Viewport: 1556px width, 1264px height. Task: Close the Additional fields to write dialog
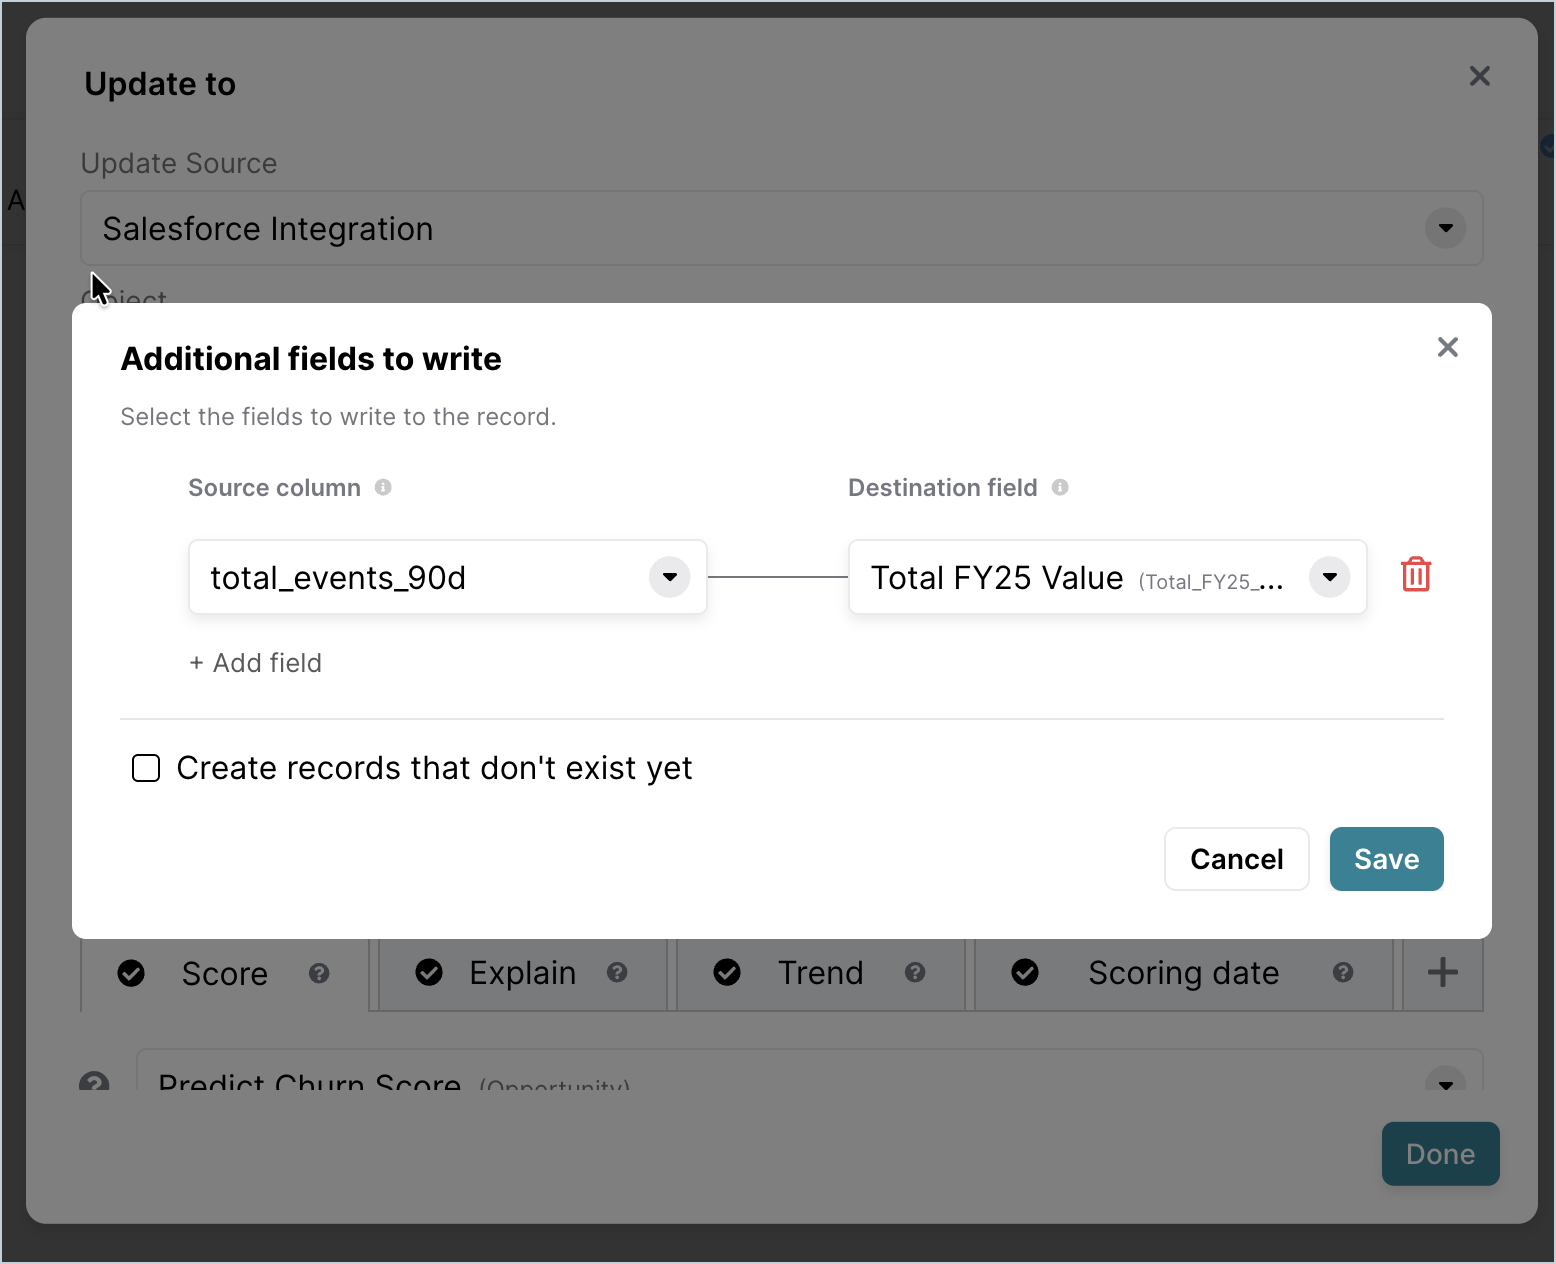point(1448,347)
